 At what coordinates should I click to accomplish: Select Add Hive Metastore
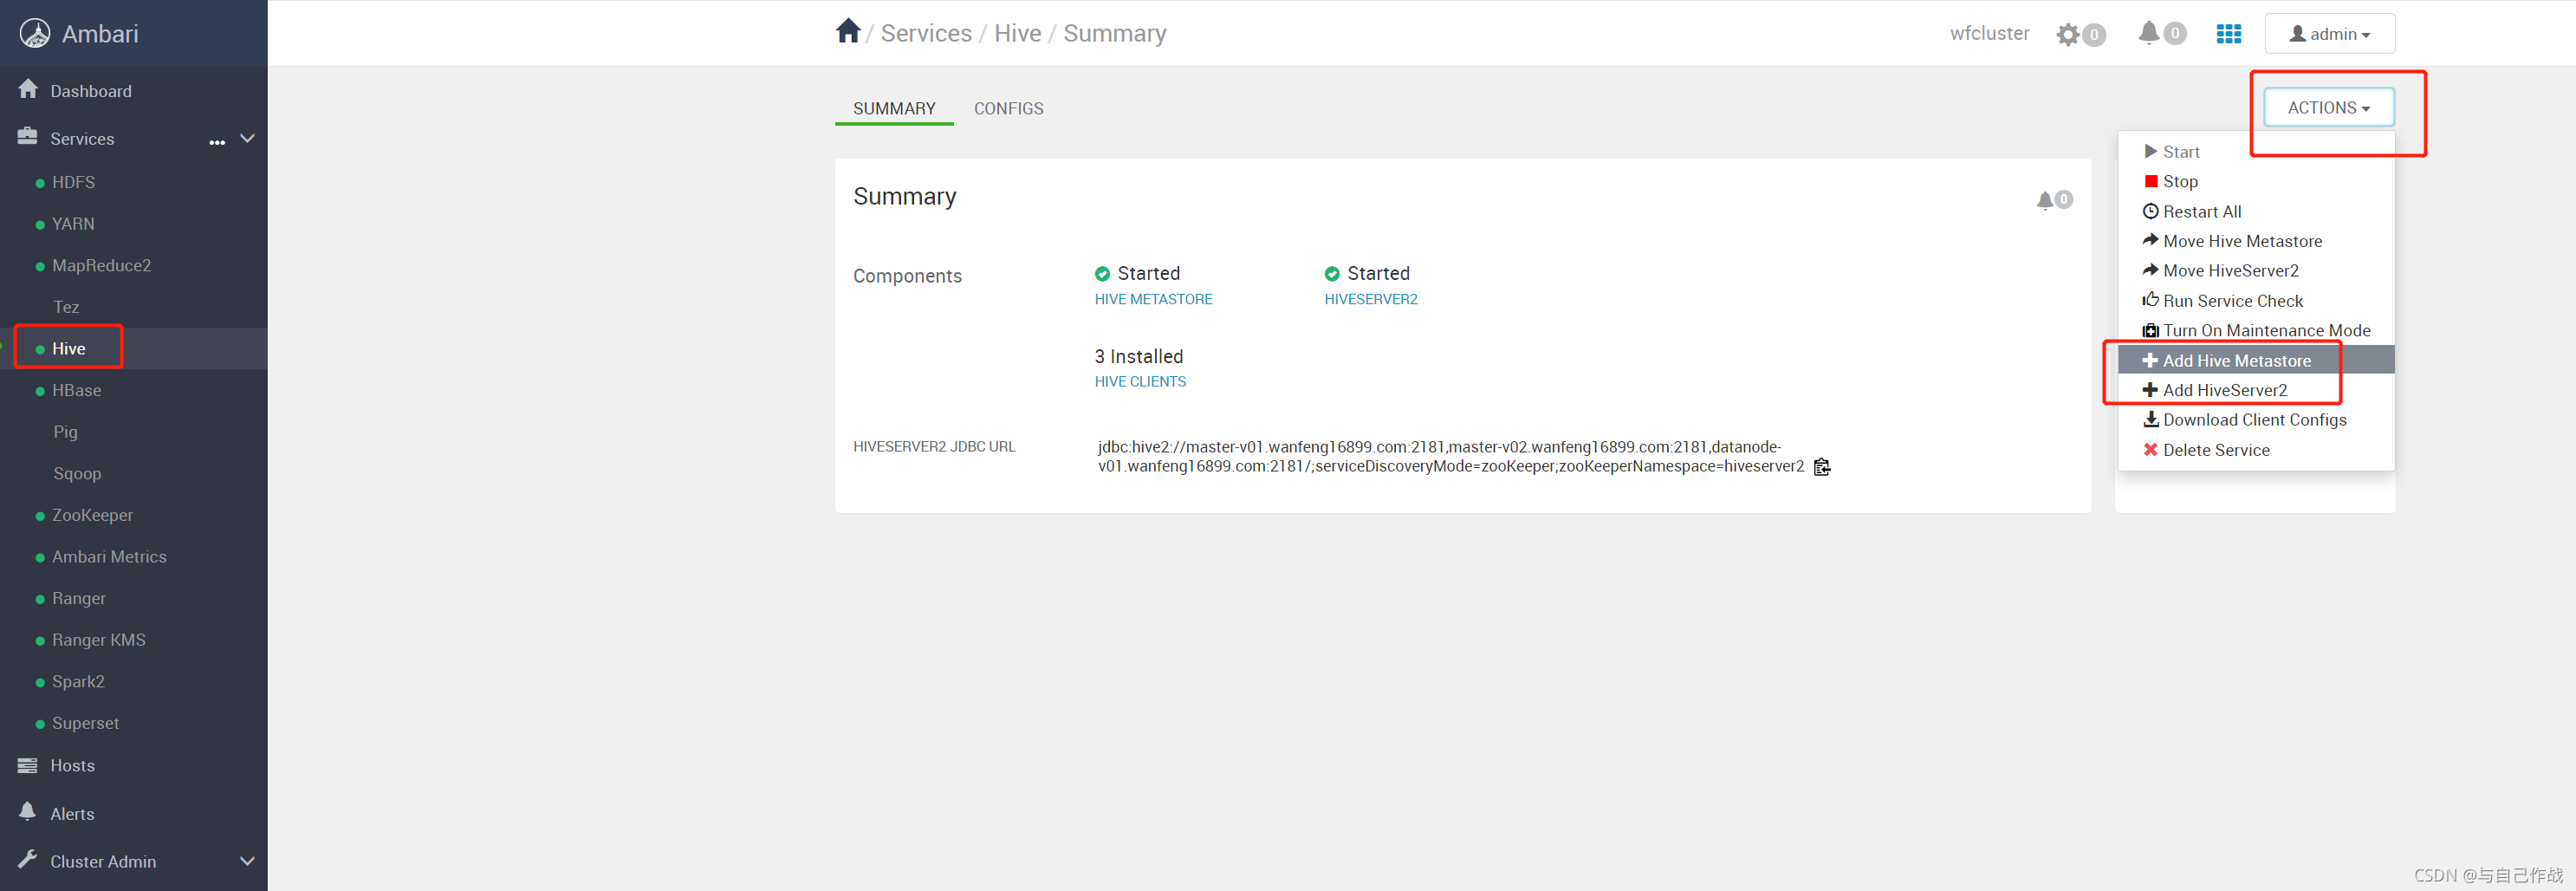click(2256, 360)
